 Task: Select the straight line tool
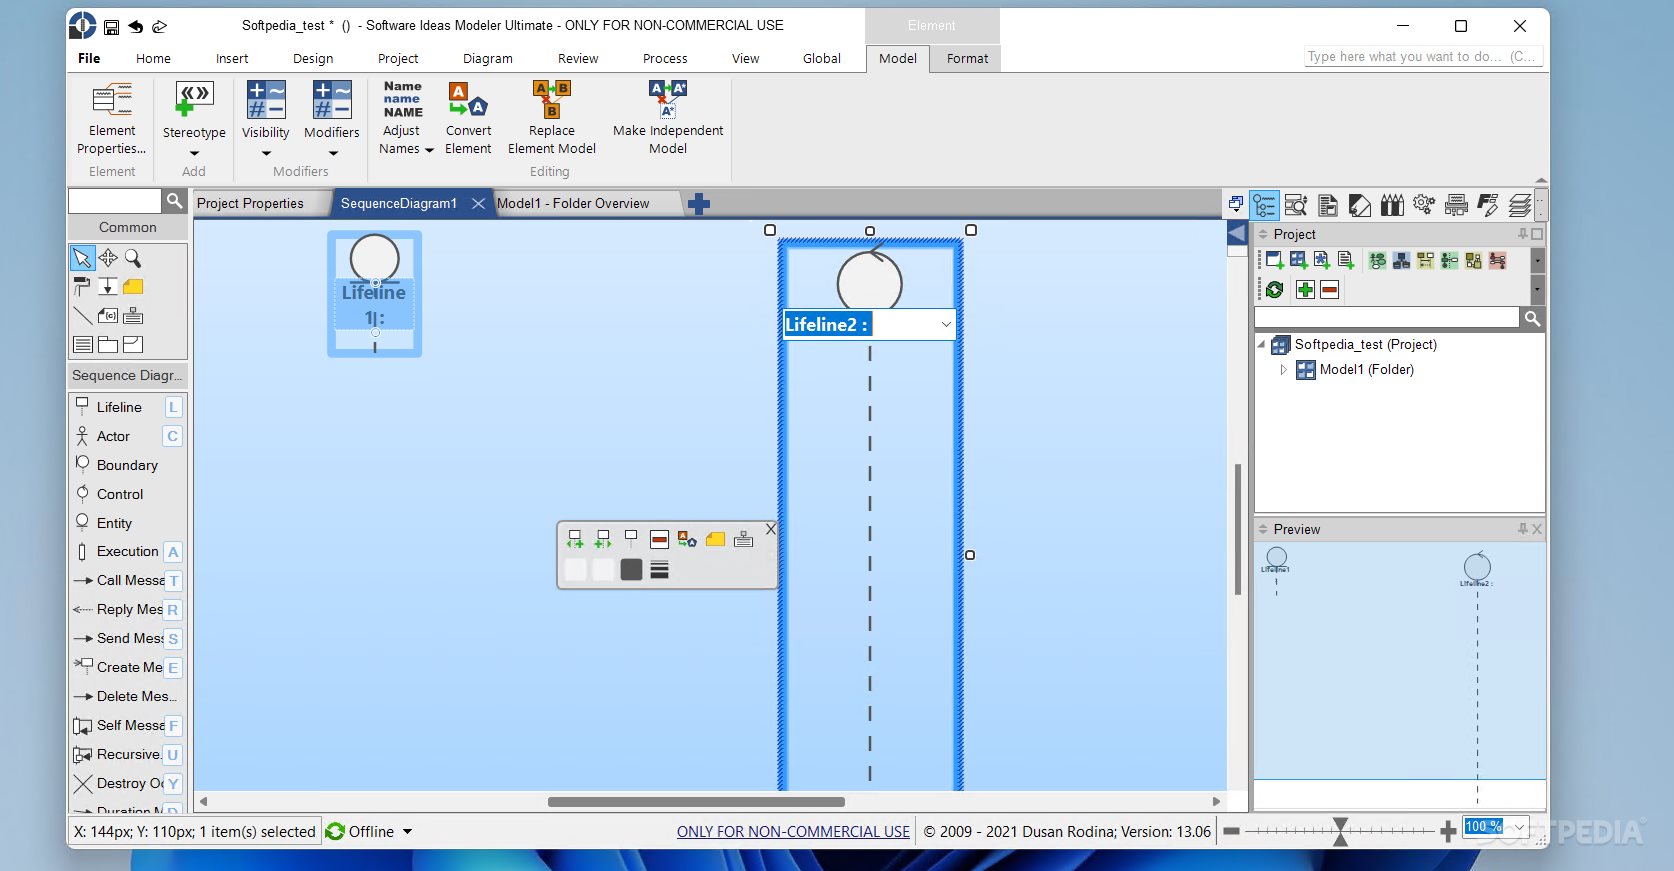(82, 316)
